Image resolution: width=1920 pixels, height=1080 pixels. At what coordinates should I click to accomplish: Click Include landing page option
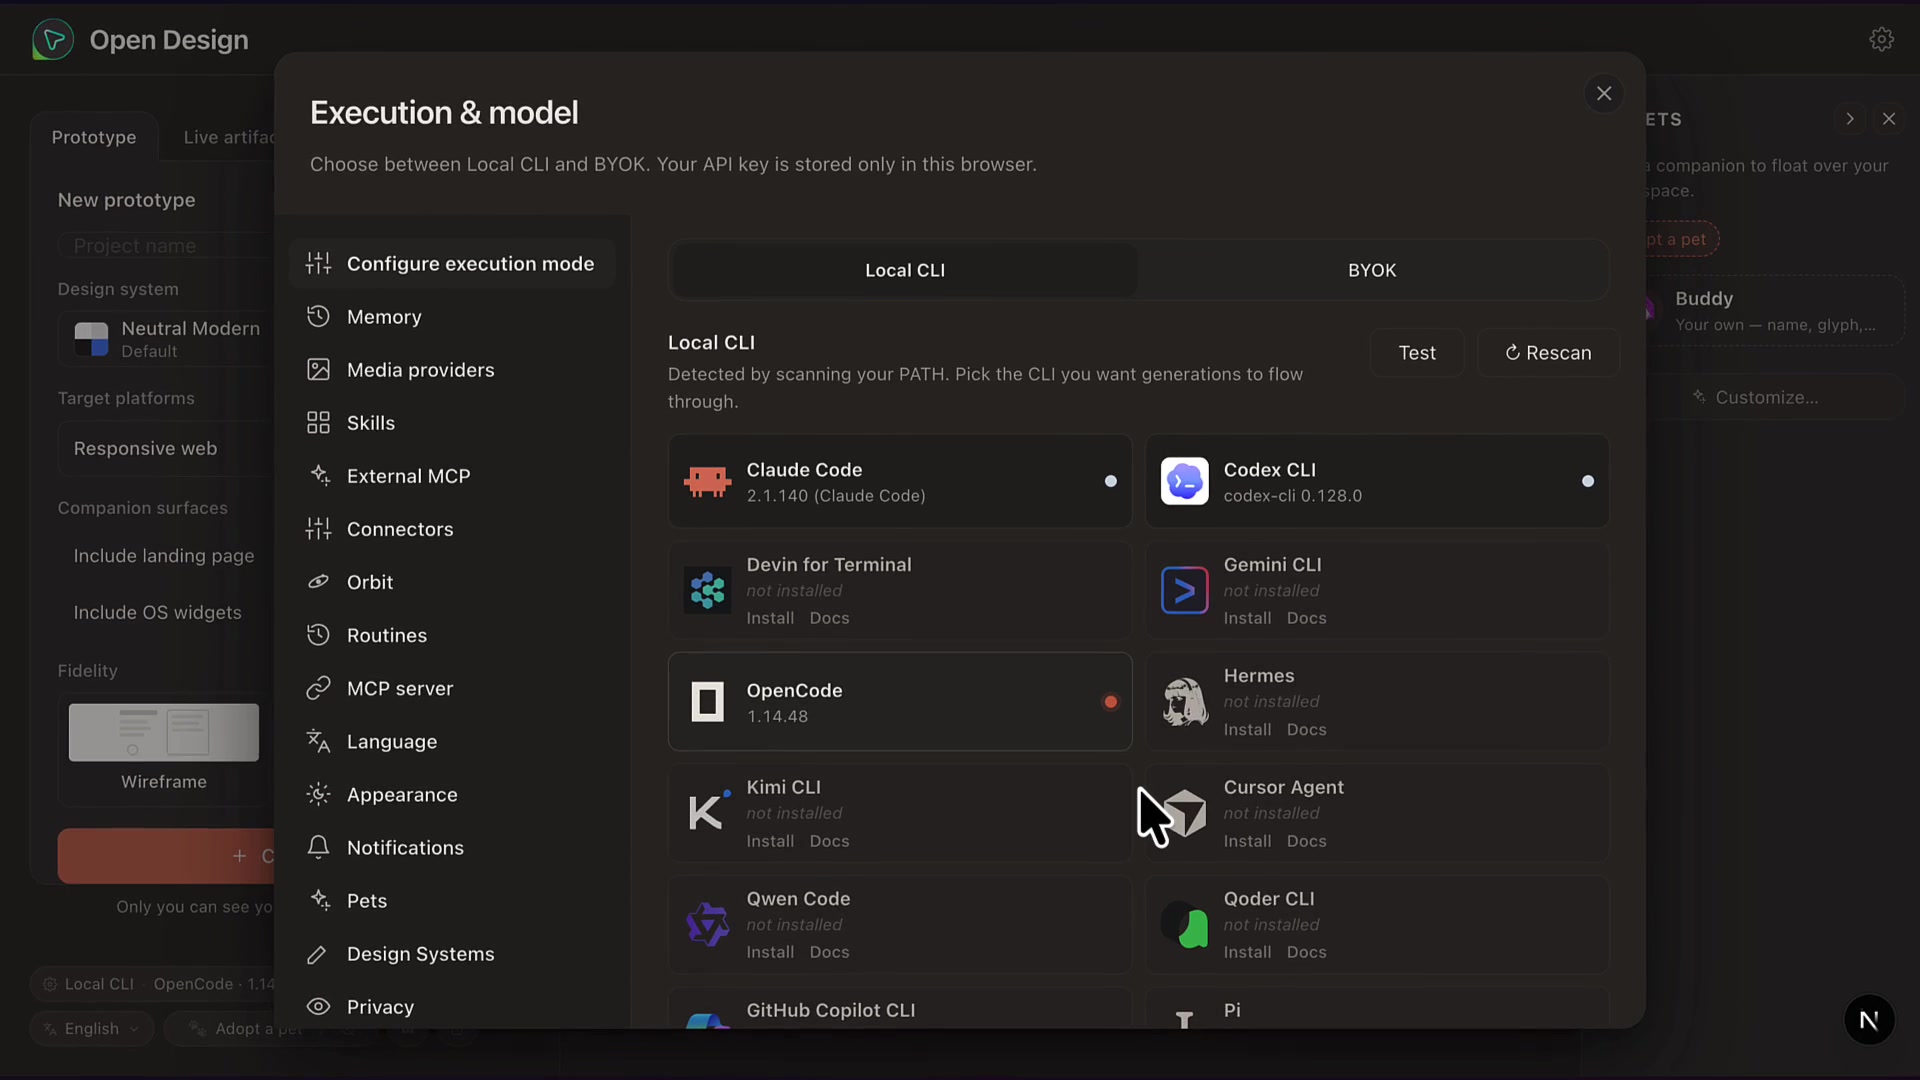(x=164, y=556)
